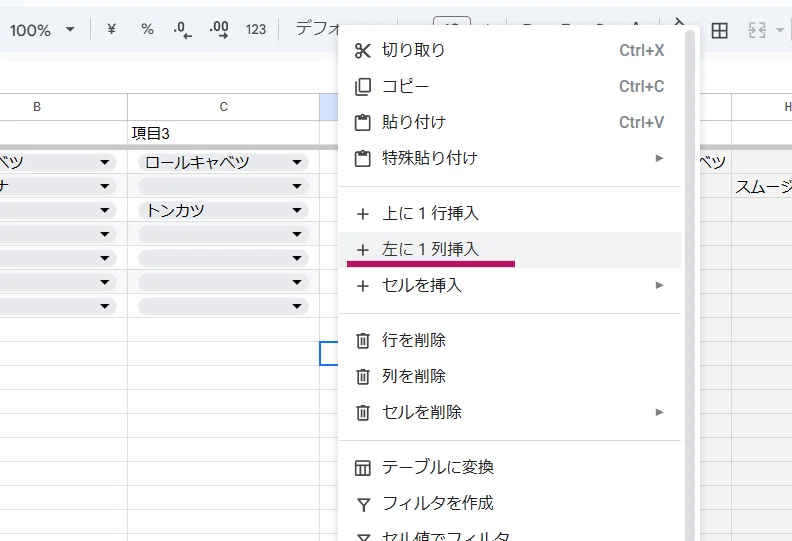Apply percent number format

(x=147, y=29)
